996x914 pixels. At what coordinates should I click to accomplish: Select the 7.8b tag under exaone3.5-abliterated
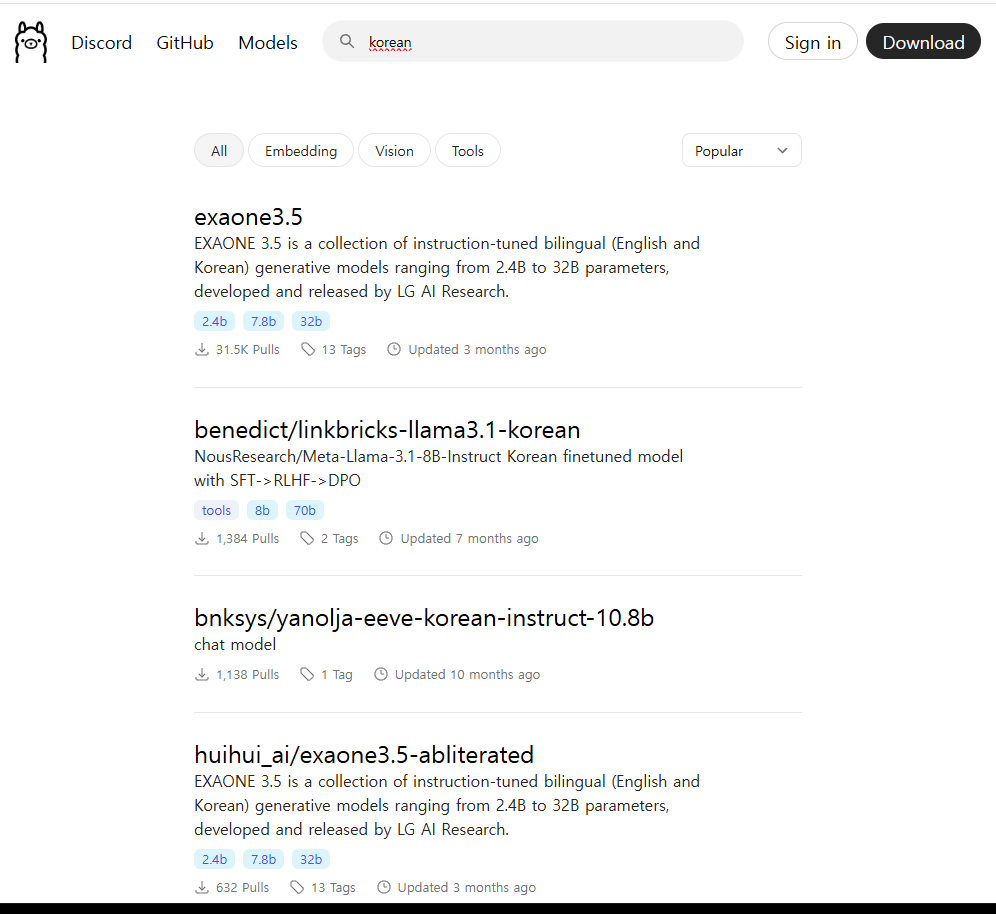point(264,859)
